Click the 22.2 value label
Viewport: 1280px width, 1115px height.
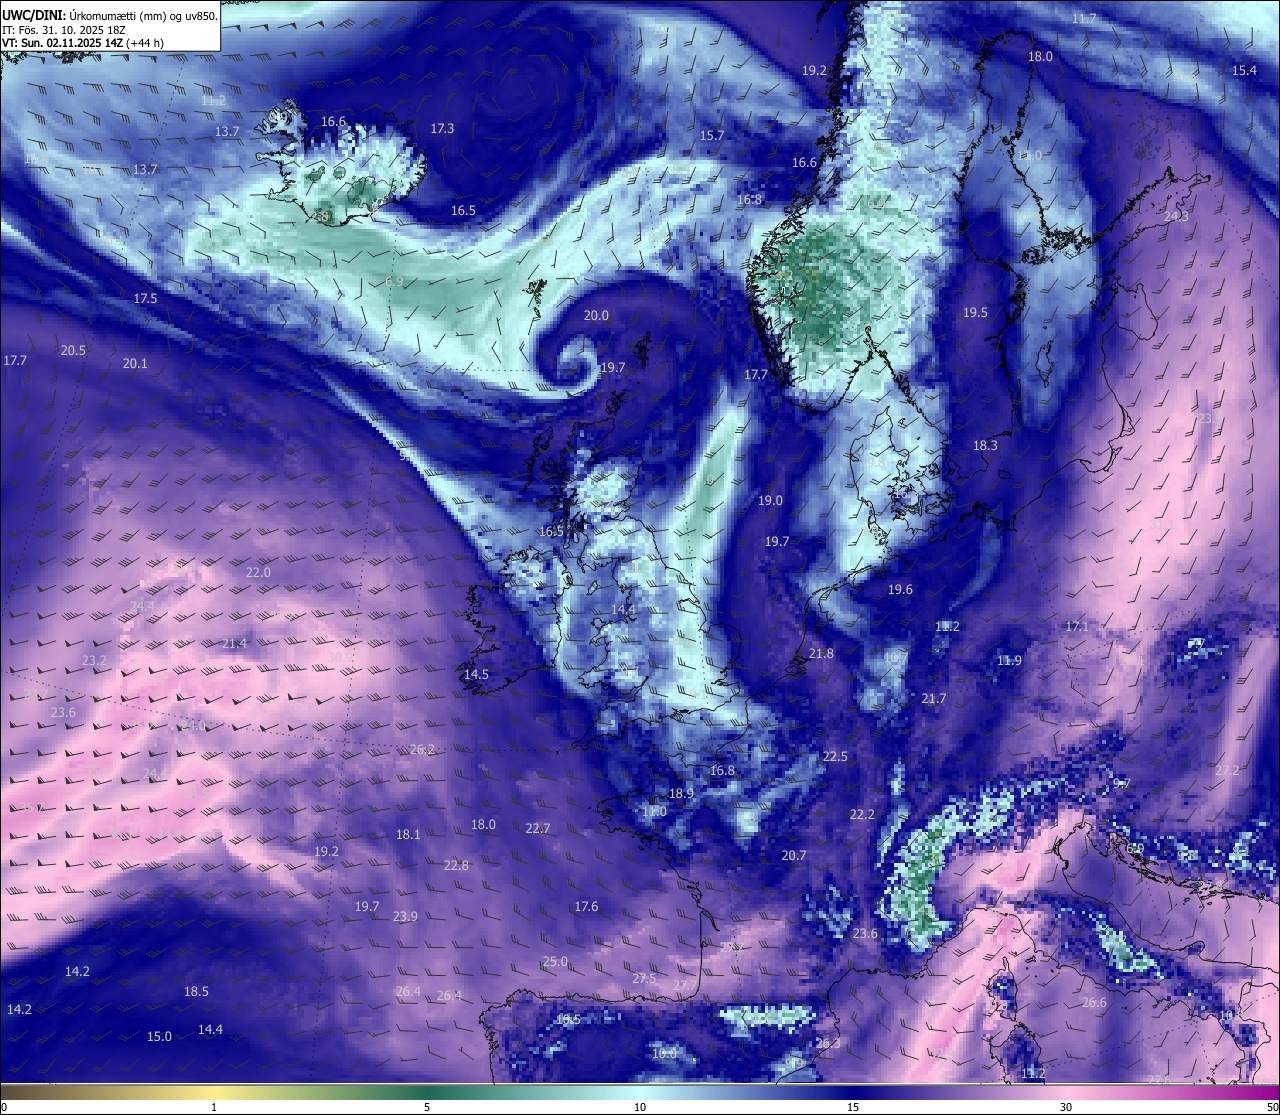tap(862, 814)
